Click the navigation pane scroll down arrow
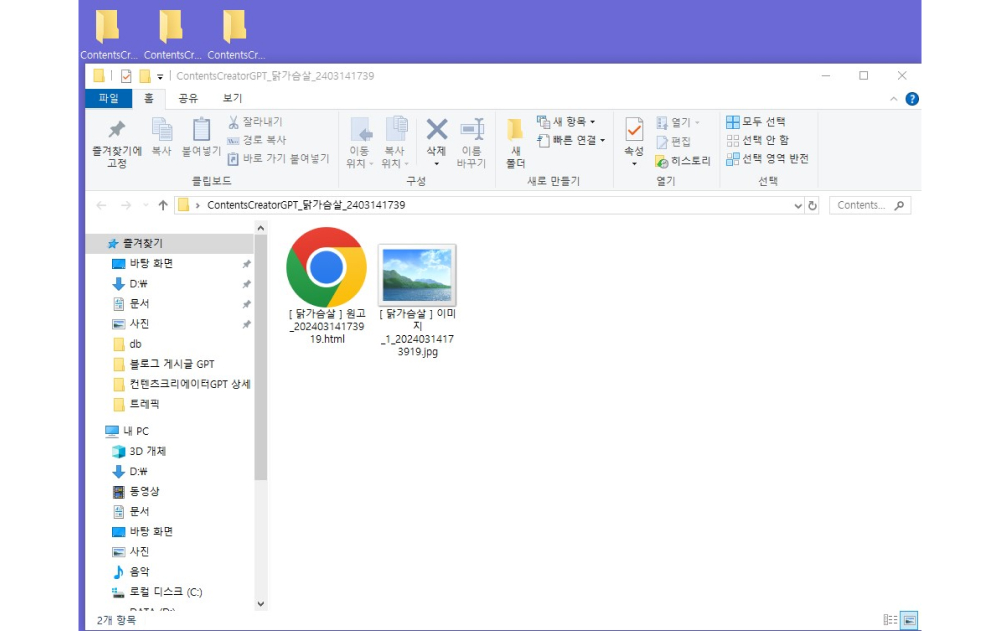Viewport: 1000px width, 631px height. click(x=260, y=604)
